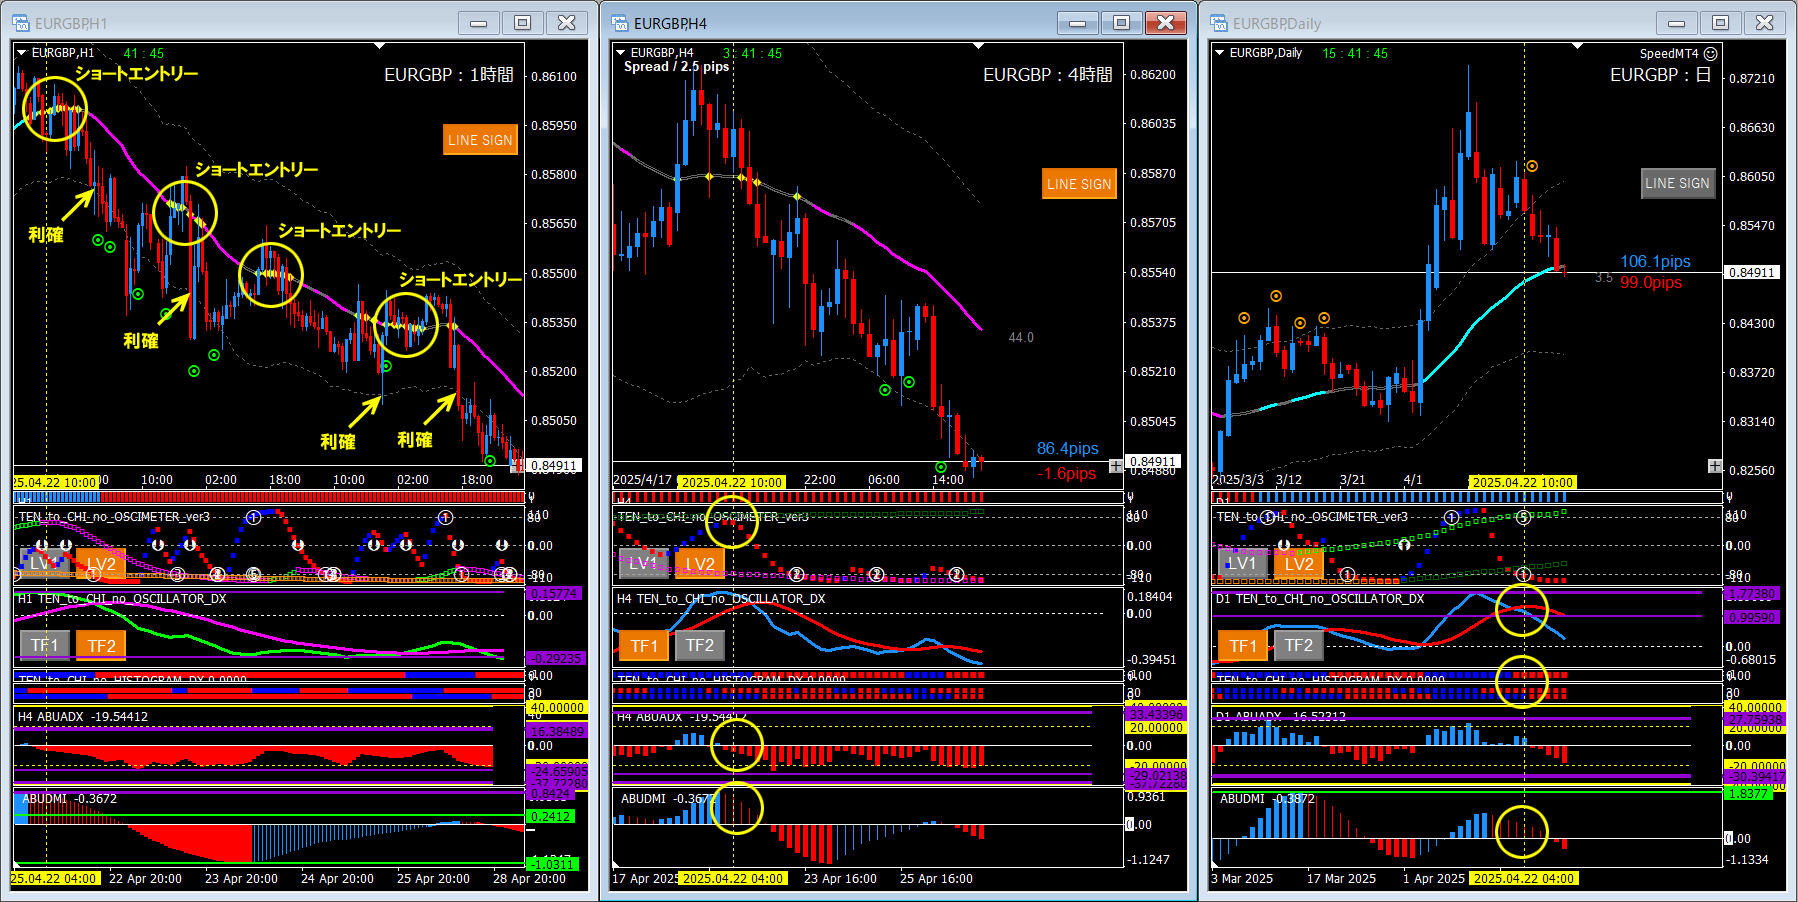Click the 'D1 TEN_to_CHI_no_OSCILLATOR_DX' indicator label

pos(1320,599)
